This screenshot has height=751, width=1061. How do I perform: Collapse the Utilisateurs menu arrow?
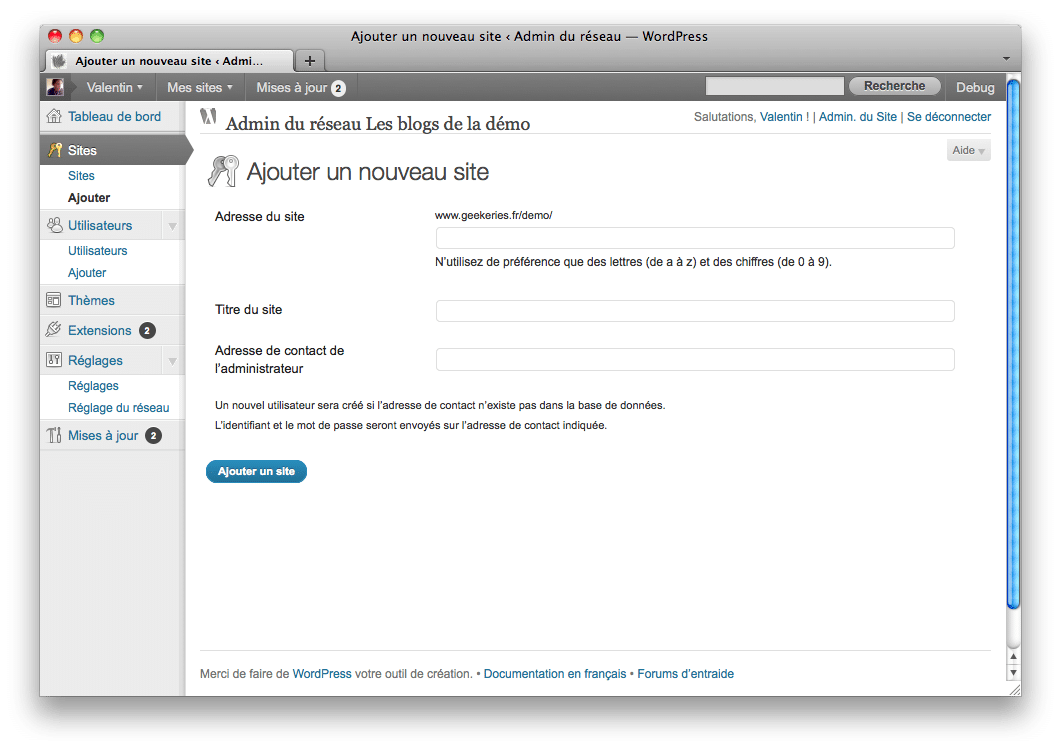pos(173,226)
